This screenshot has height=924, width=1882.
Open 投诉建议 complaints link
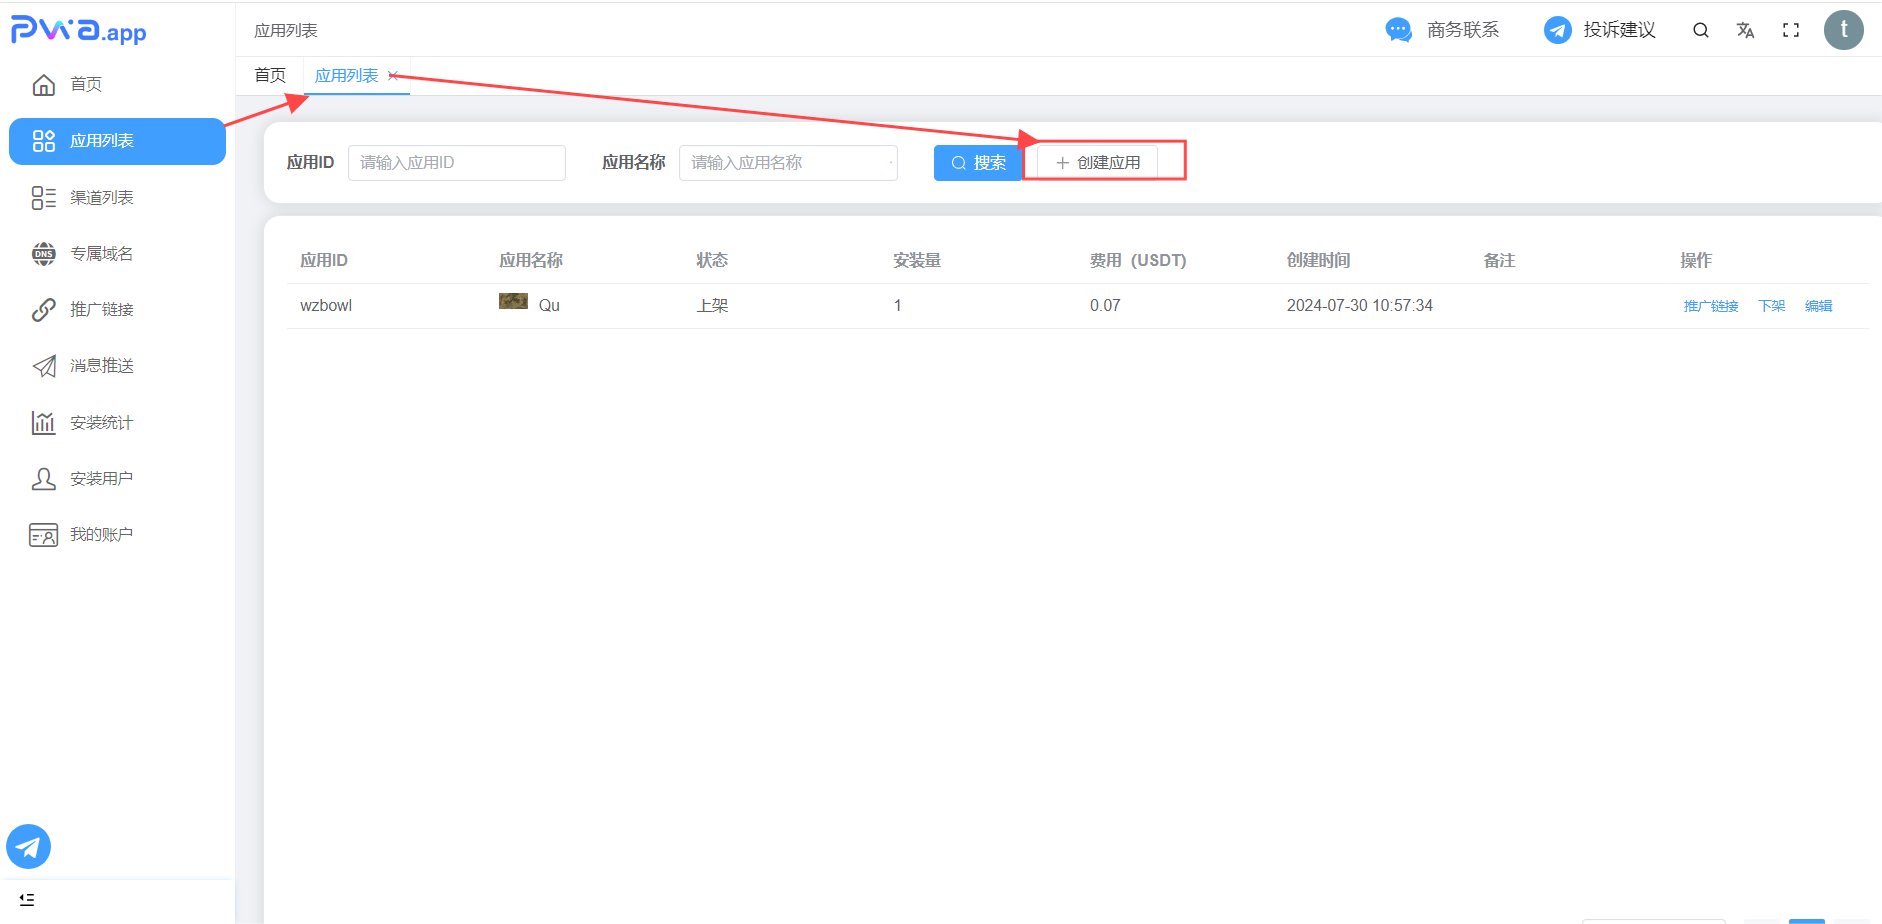[x=1600, y=30]
